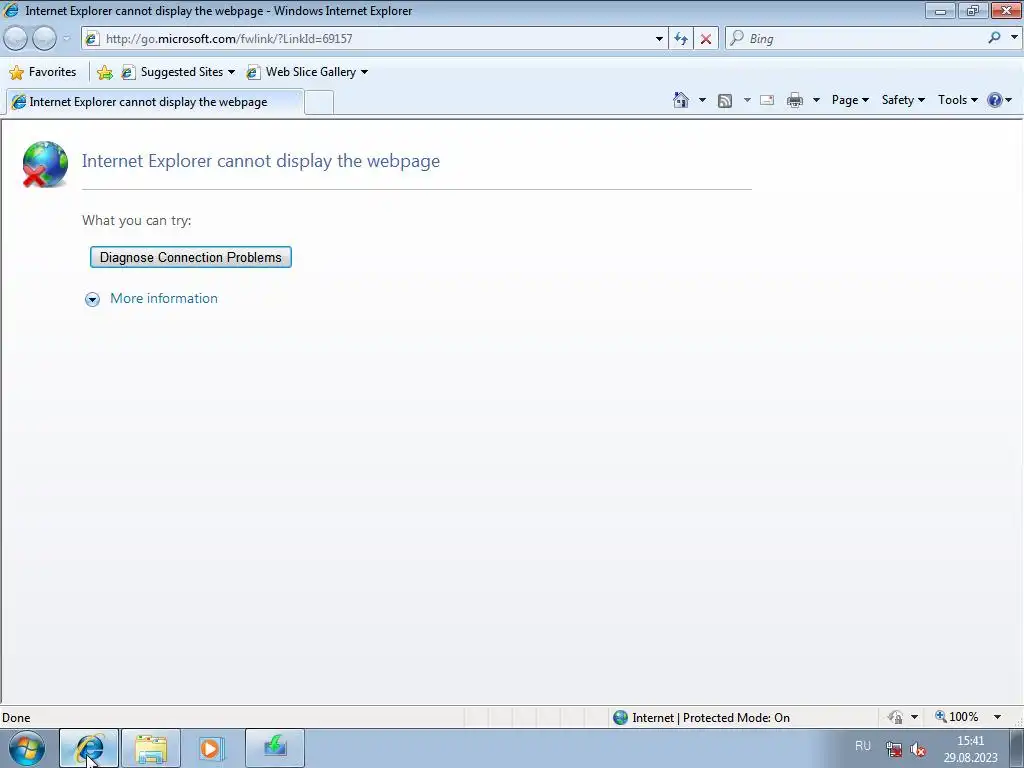Click the Print icon
1024x768 pixels.
coord(795,101)
